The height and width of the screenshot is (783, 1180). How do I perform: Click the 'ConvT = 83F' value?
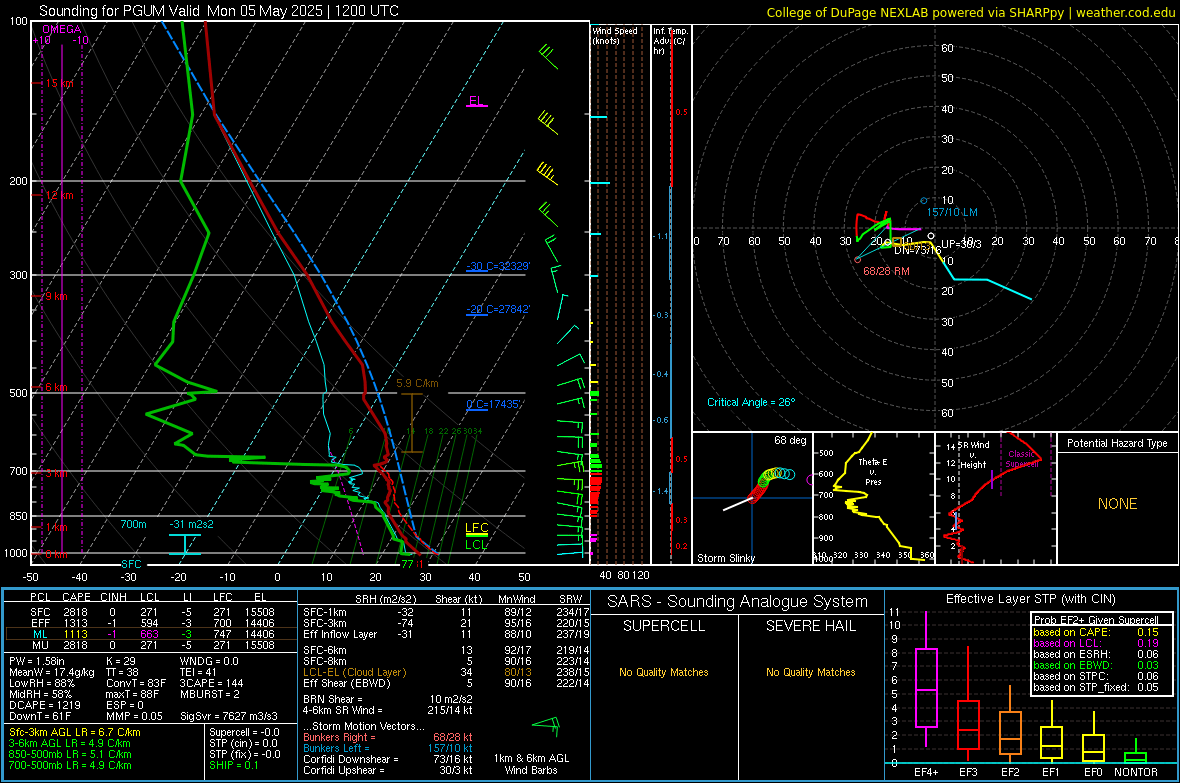point(135,683)
